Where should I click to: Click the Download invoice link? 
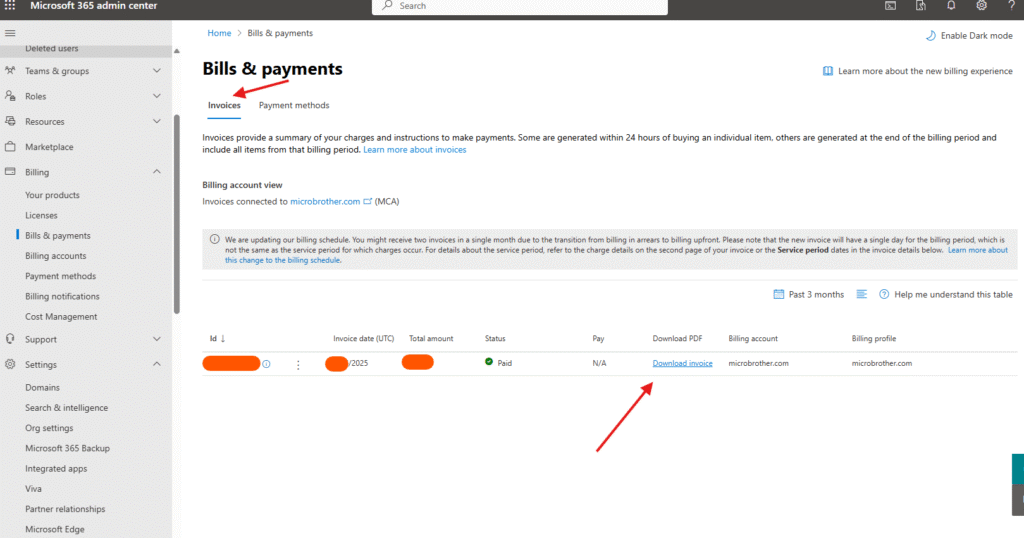[x=682, y=363]
